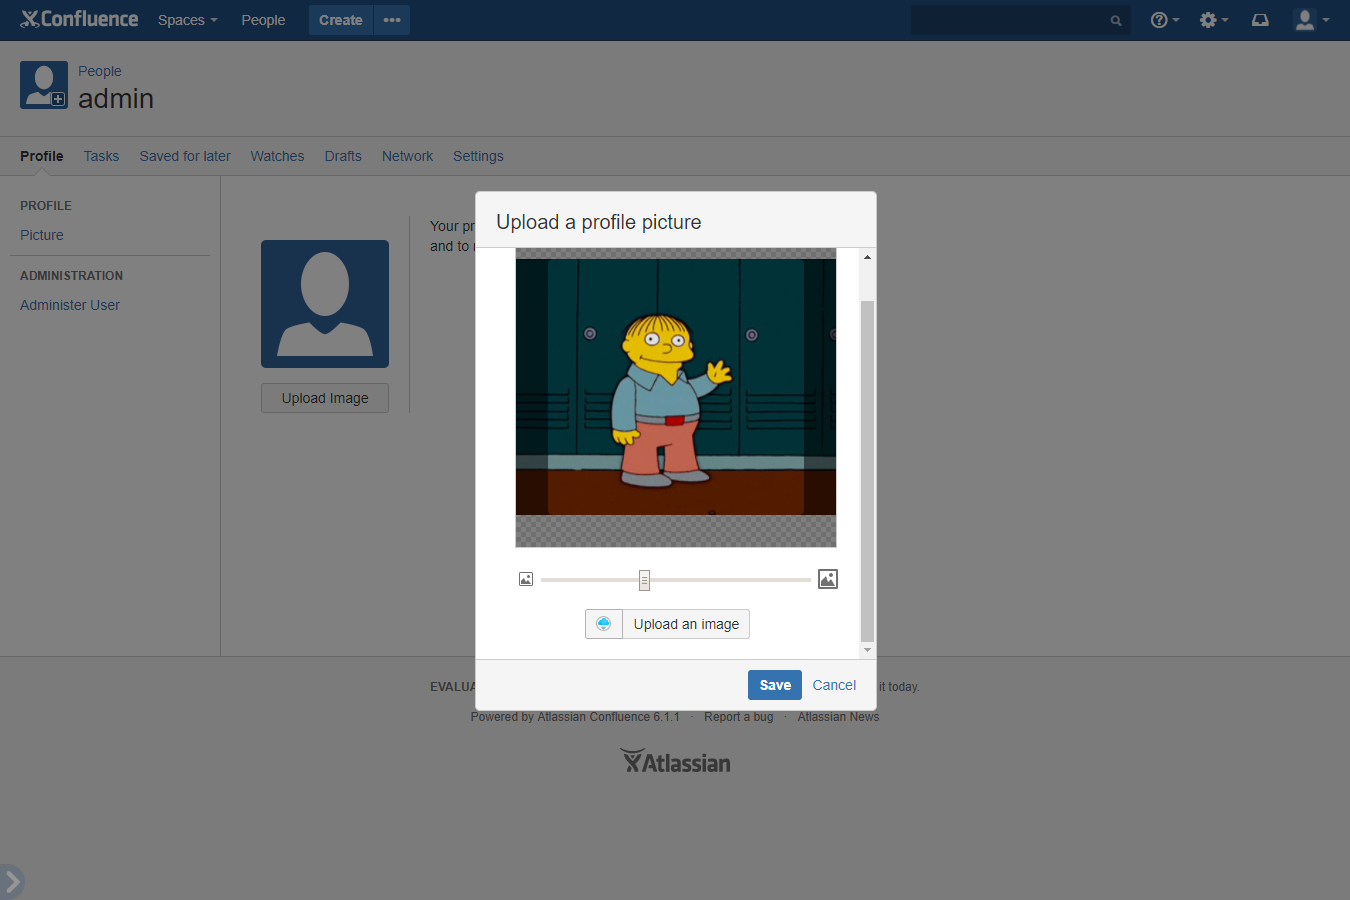Screen dimensions: 1350x900
Task: Switch to the Tasks tab
Action: (x=101, y=156)
